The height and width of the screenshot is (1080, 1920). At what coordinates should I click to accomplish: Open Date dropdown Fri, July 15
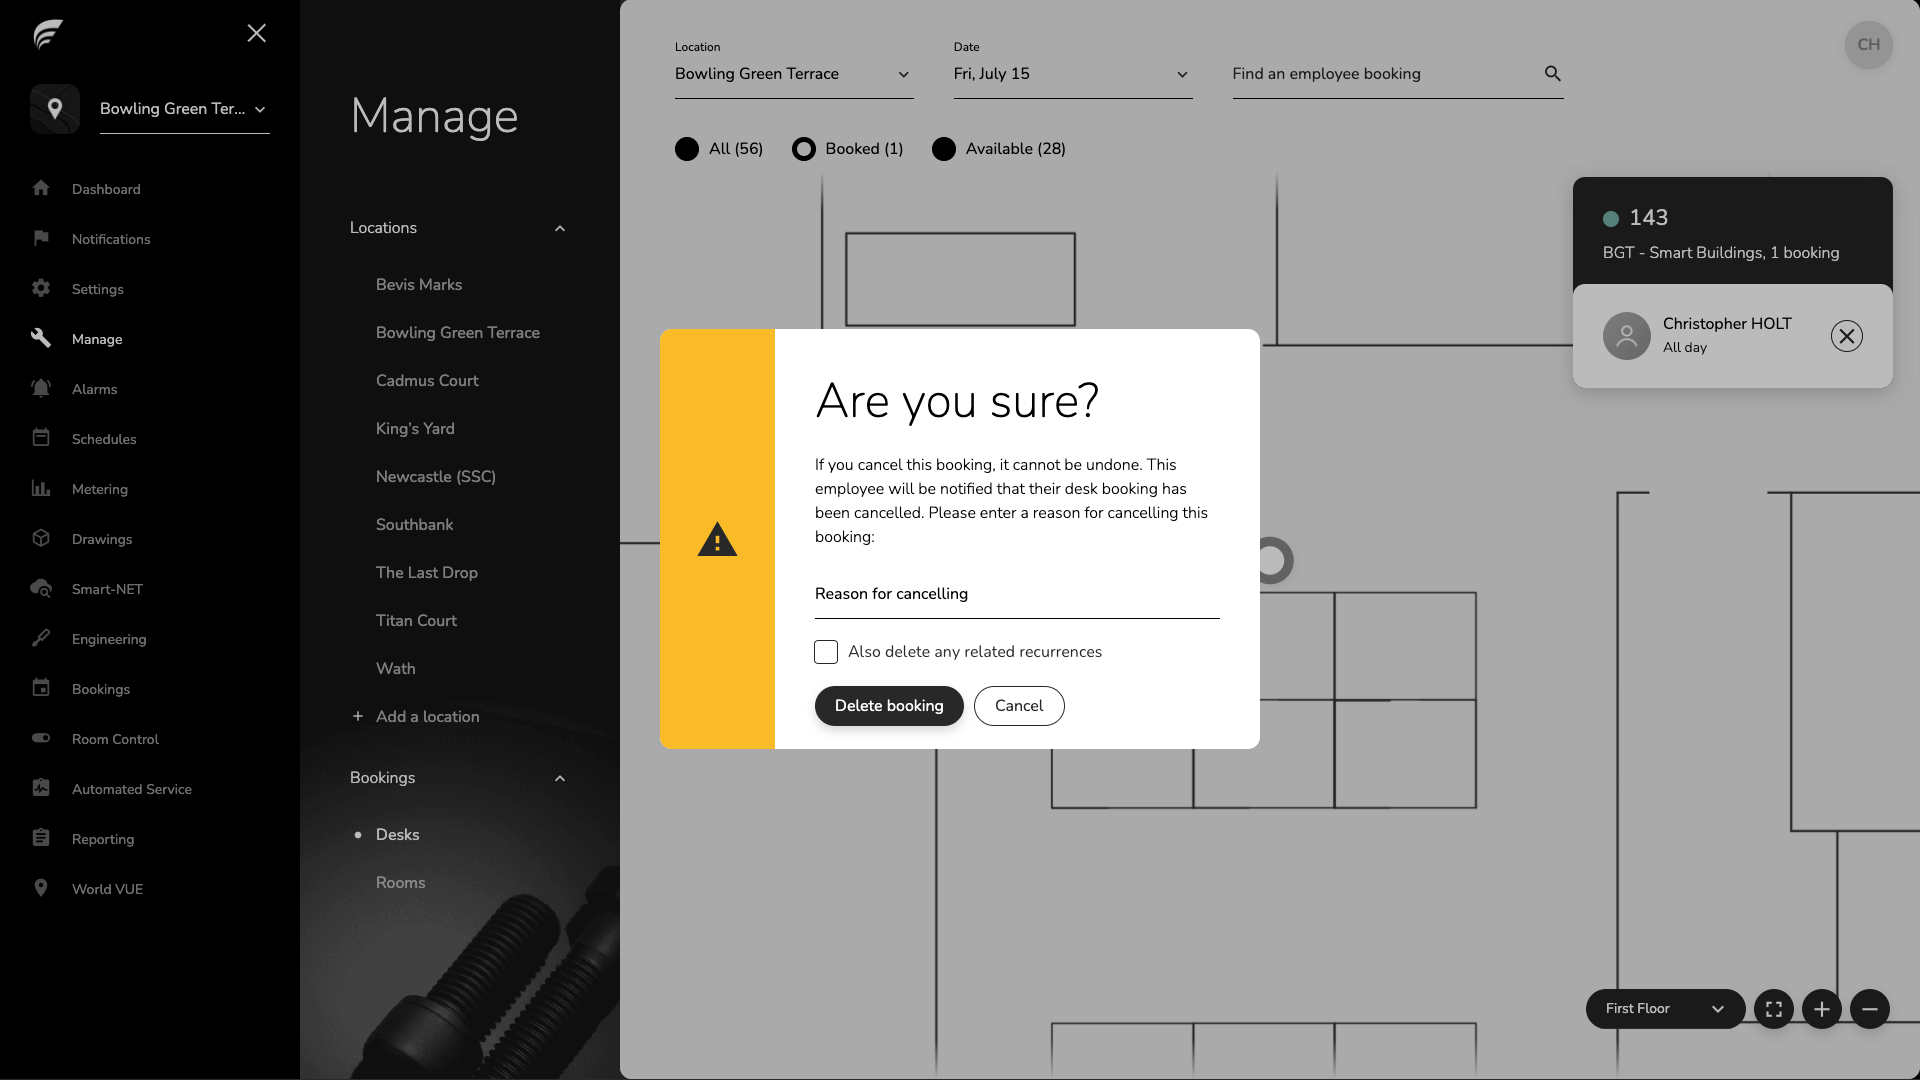[1072, 74]
